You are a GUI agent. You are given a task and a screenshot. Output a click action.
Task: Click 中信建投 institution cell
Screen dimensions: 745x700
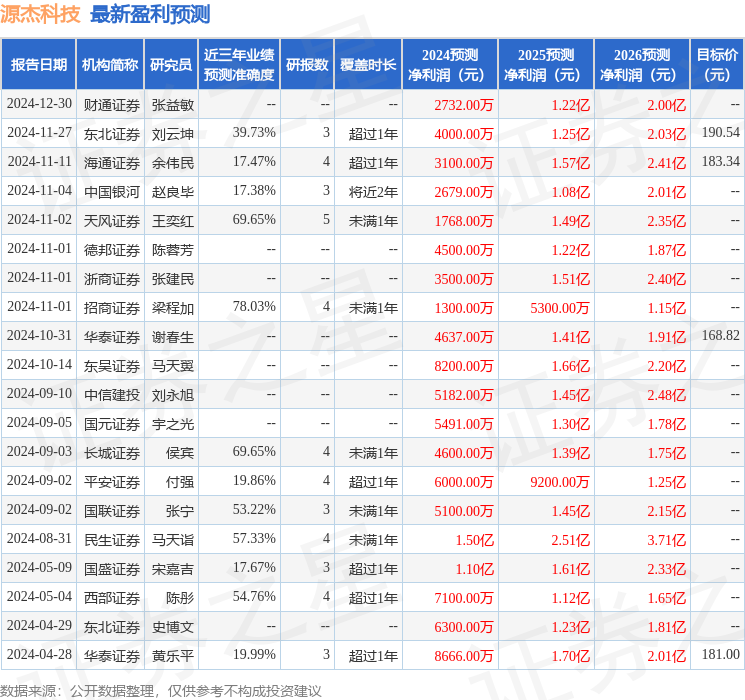point(112,395)
